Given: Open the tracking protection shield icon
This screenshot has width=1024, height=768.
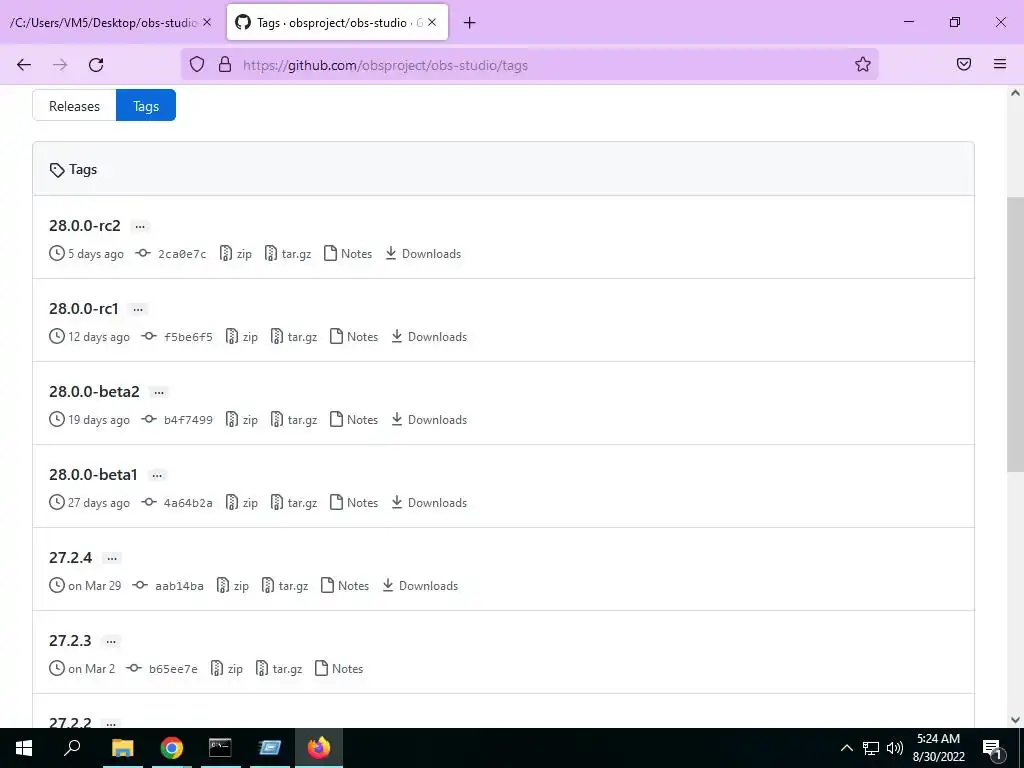Looking at the screenshot, I should [197, 64].
